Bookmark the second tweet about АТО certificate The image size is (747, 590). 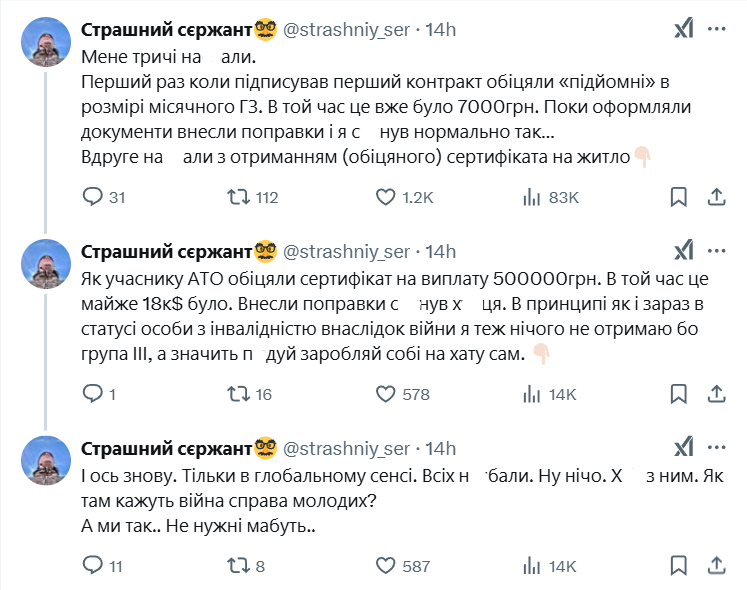click(x=678, y=394)
